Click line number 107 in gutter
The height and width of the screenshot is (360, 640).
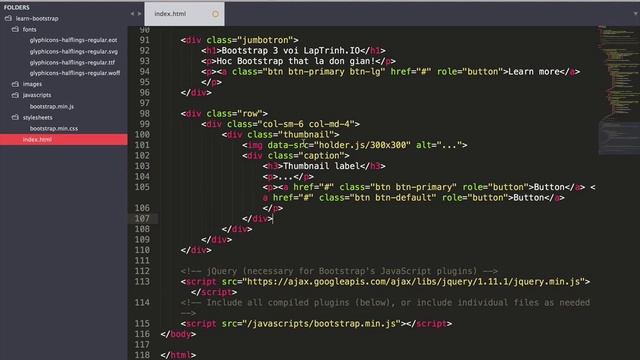[142, 218]
